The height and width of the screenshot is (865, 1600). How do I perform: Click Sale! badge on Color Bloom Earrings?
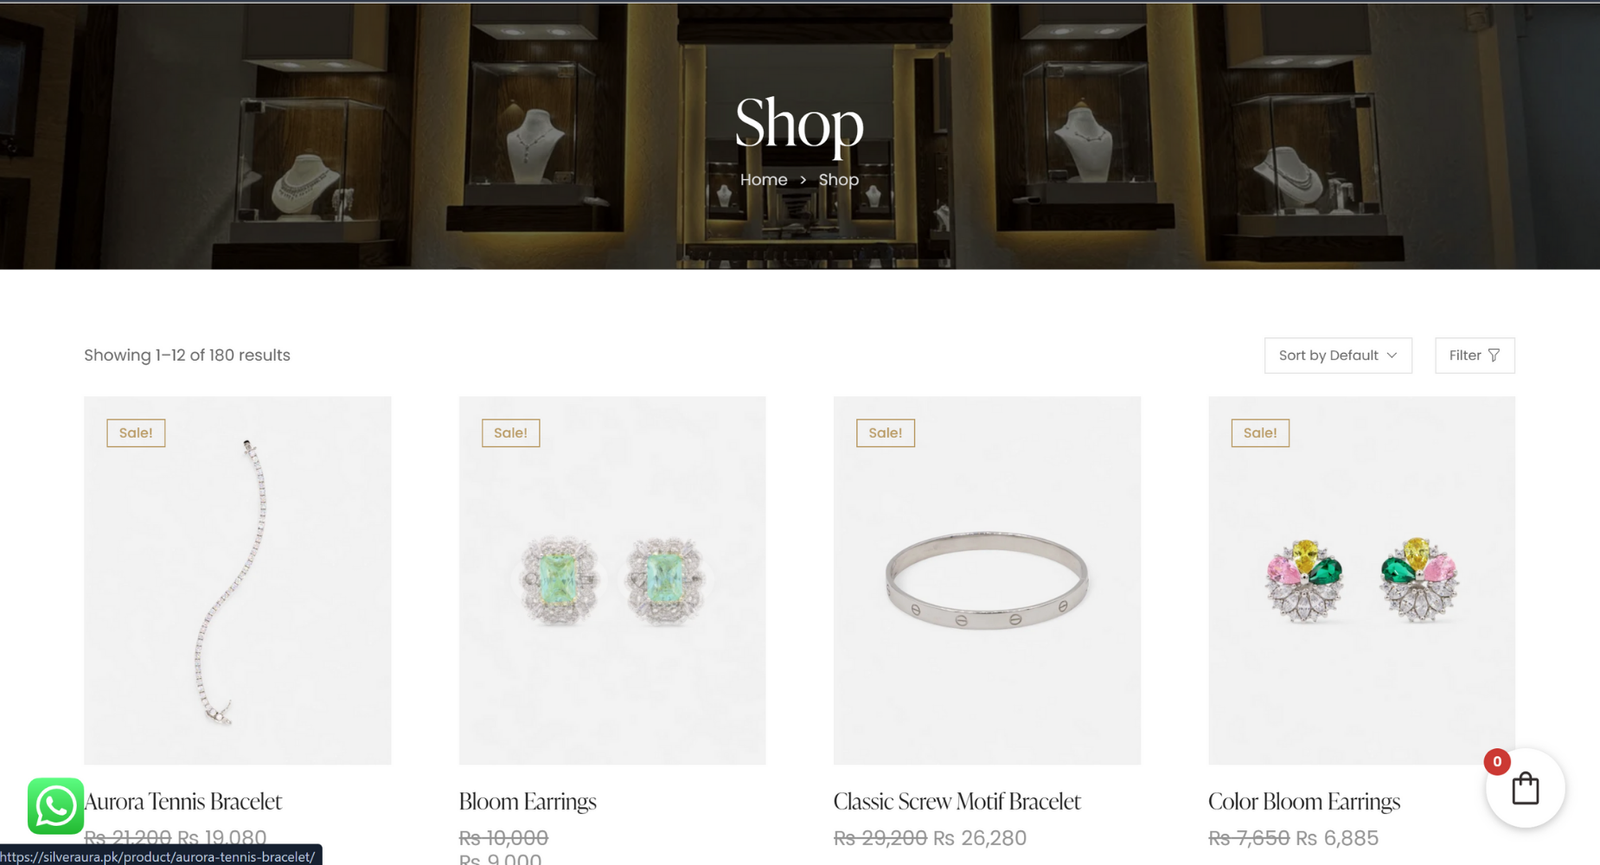(x=1260, y=433)
